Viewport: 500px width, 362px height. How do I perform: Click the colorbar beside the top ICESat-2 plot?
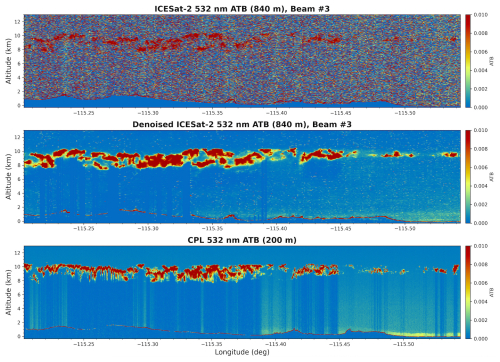(x=468, y=61)
